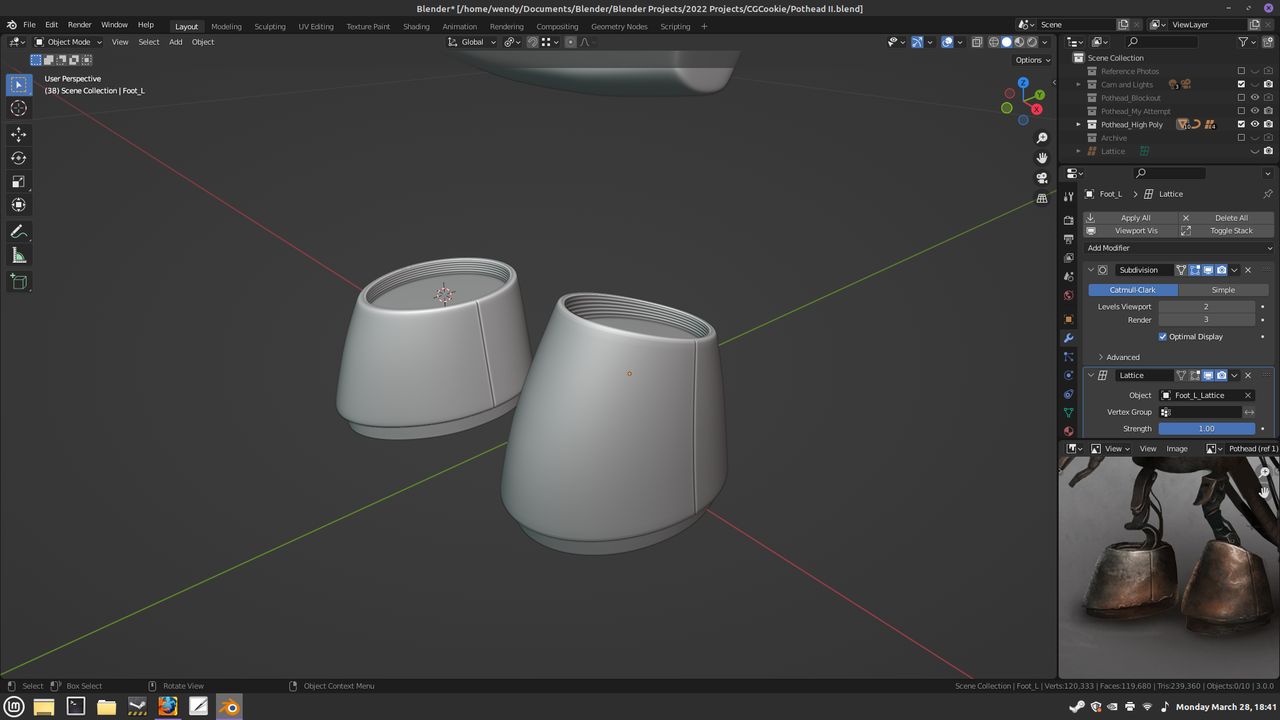Open the Render menu
Viewport: 1280px width, 720px height.
point(79,24)
